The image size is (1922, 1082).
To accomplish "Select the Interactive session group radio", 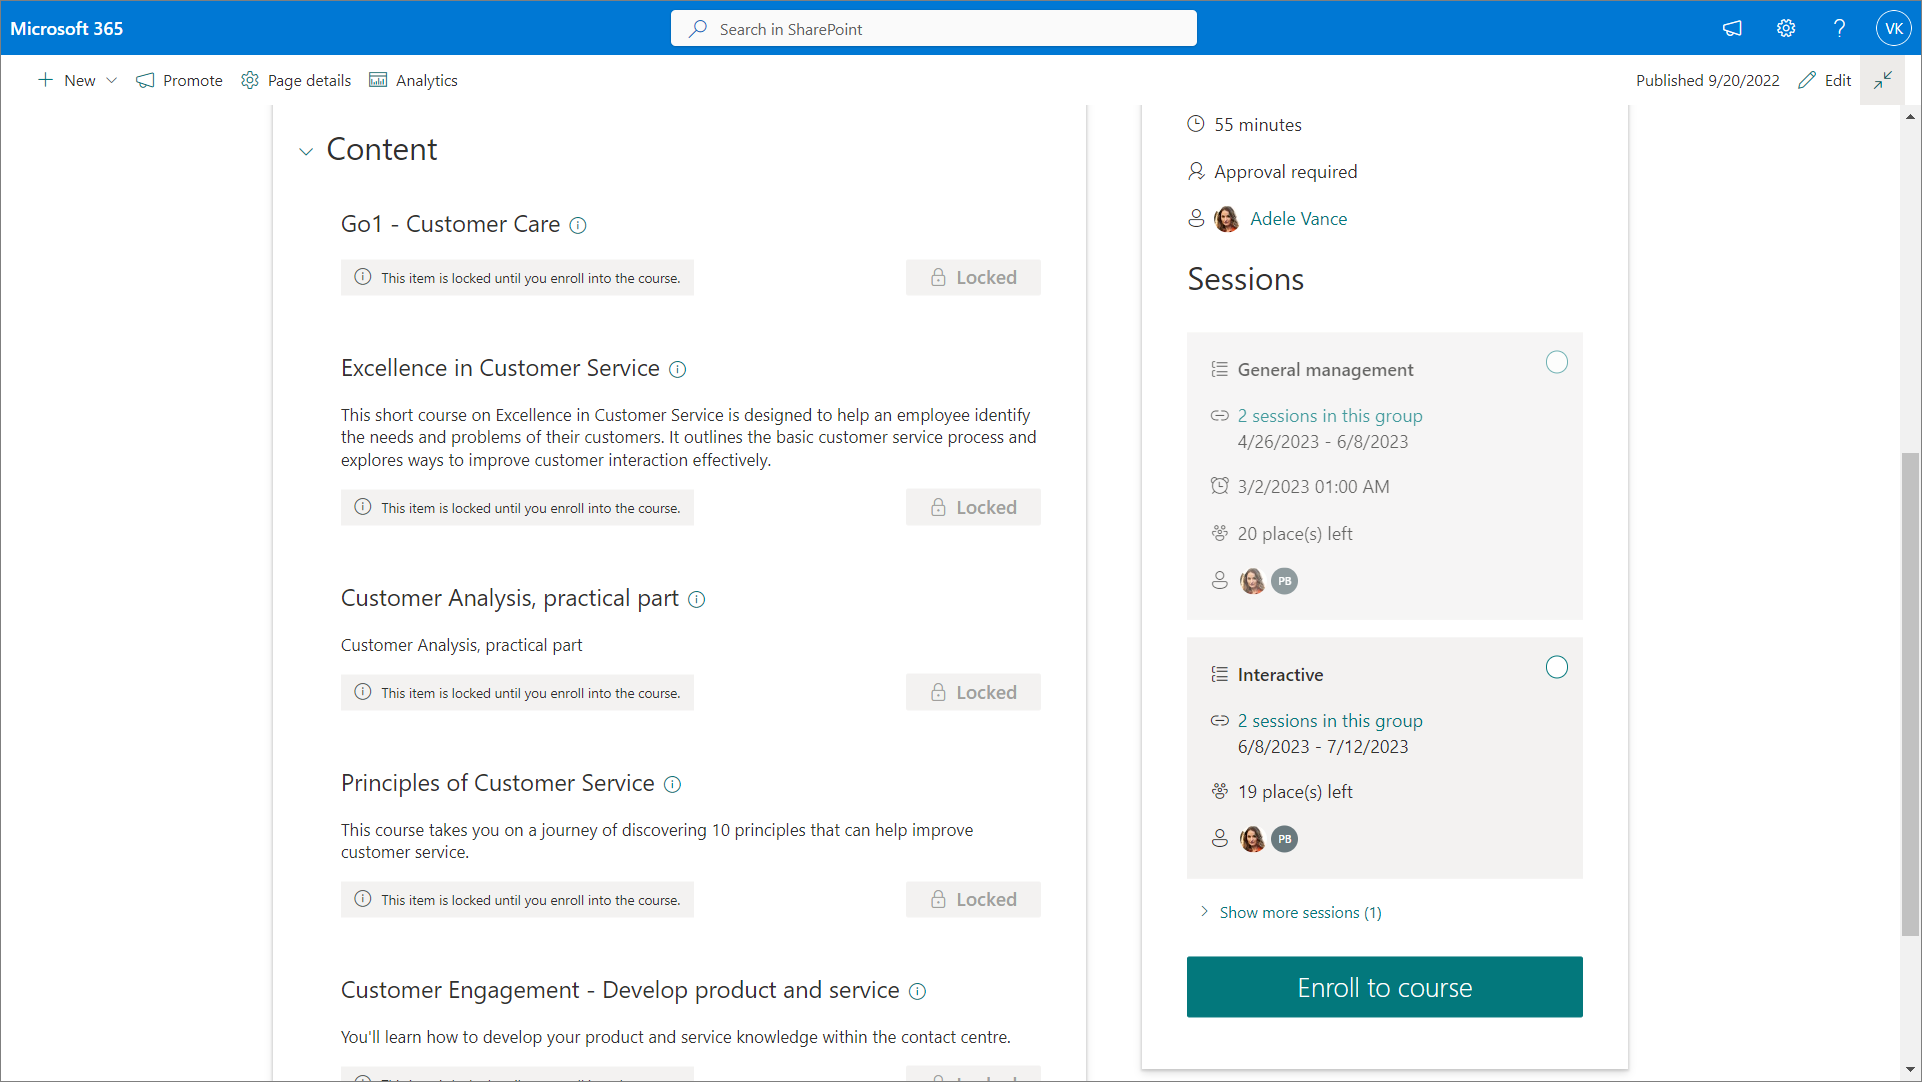I will click(x=1557, y=668).
